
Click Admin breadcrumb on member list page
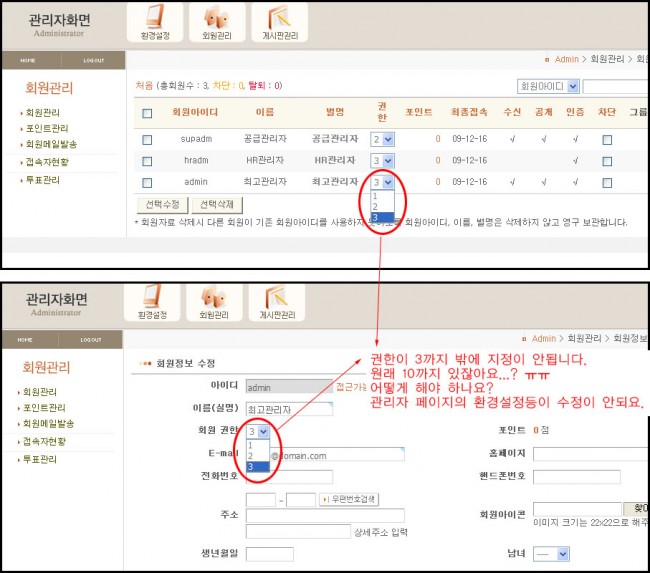566,59
